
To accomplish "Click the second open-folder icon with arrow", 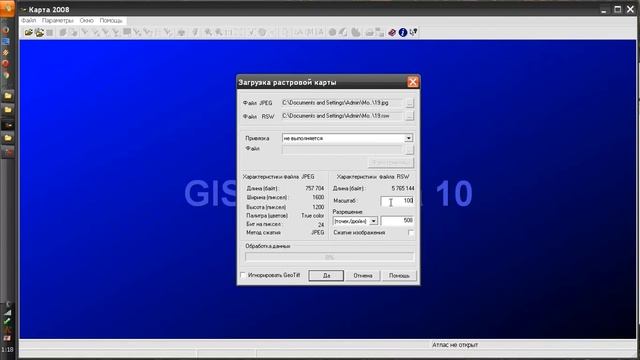I will tap(39, 32).
